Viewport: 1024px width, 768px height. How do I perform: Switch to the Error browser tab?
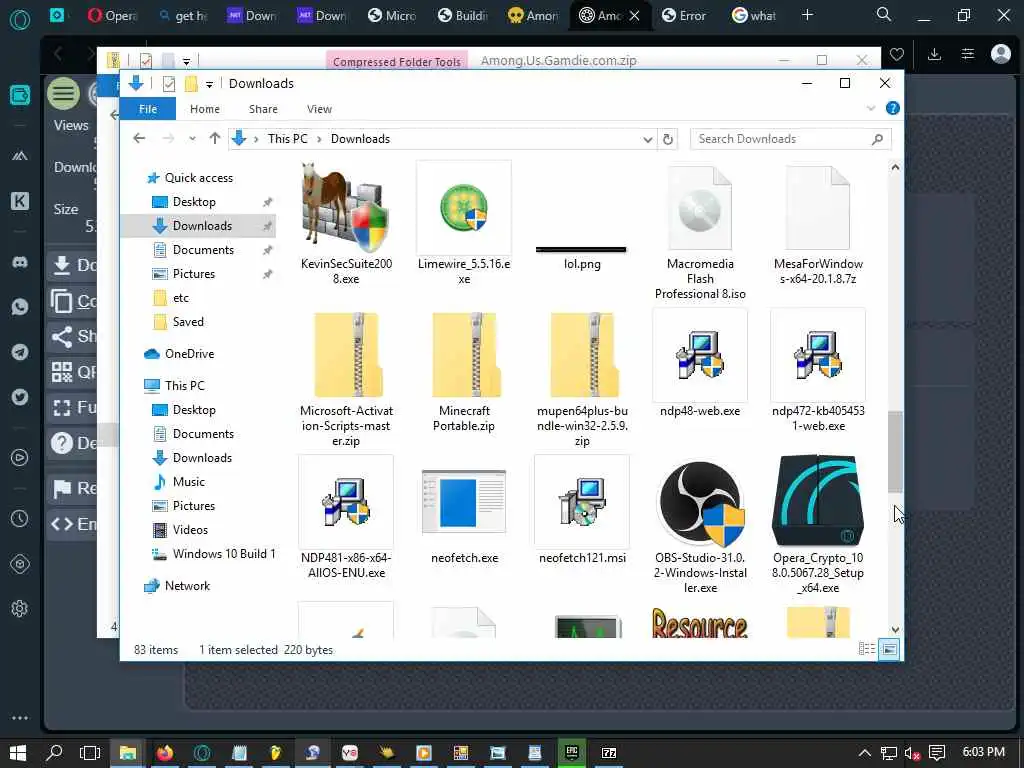[x=684, y=15]
